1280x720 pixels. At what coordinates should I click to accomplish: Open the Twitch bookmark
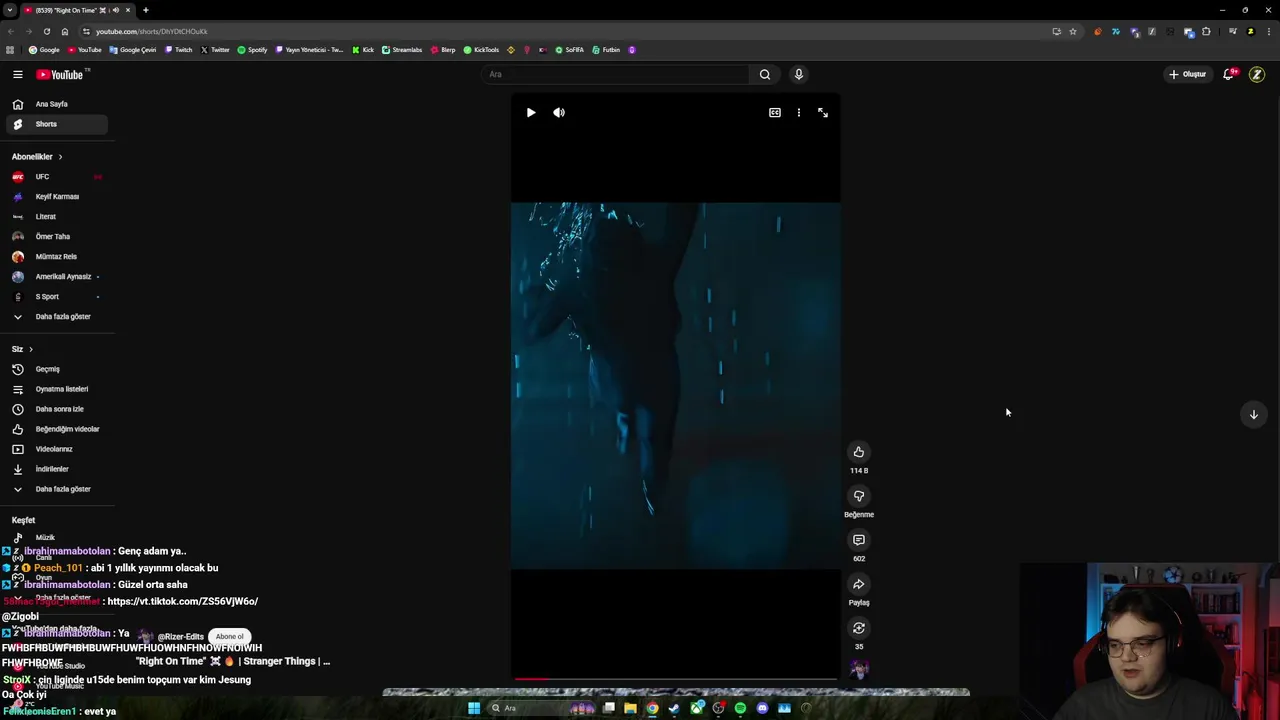pyautogui.click(x=179, y=50)
